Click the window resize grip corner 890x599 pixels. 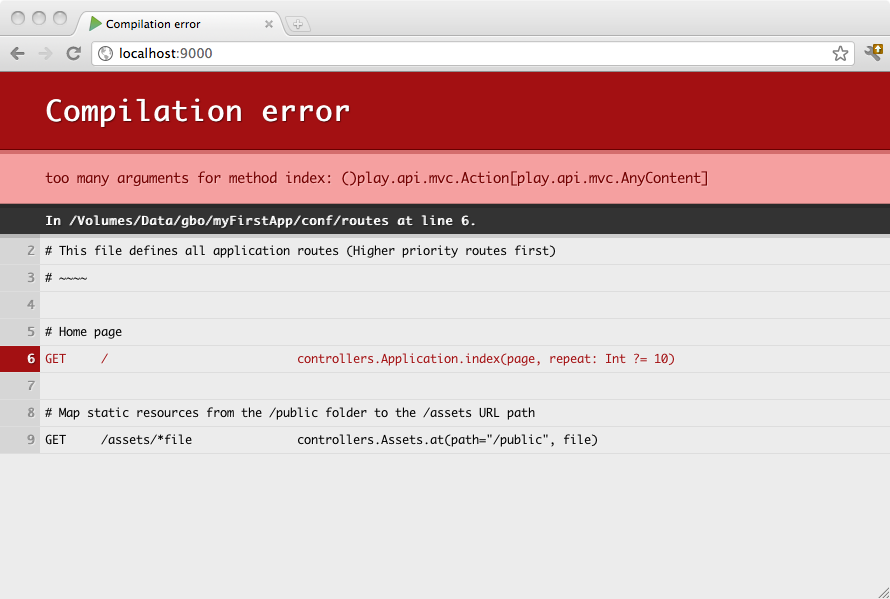[x=882, y=591]
